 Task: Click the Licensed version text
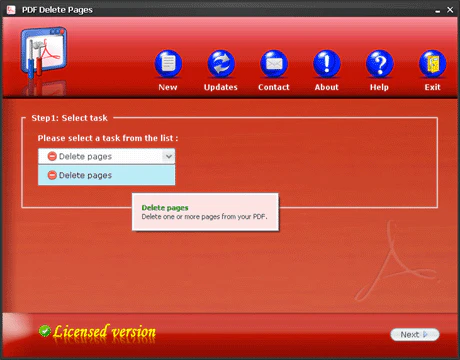[104, 332]
